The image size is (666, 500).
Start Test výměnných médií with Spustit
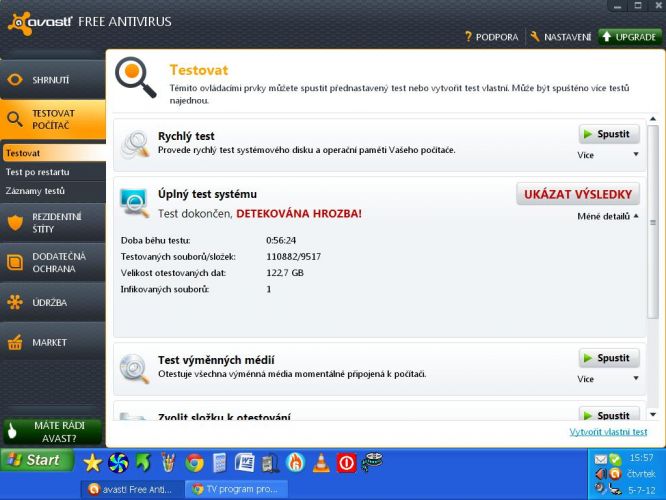[x=609, y=358]
